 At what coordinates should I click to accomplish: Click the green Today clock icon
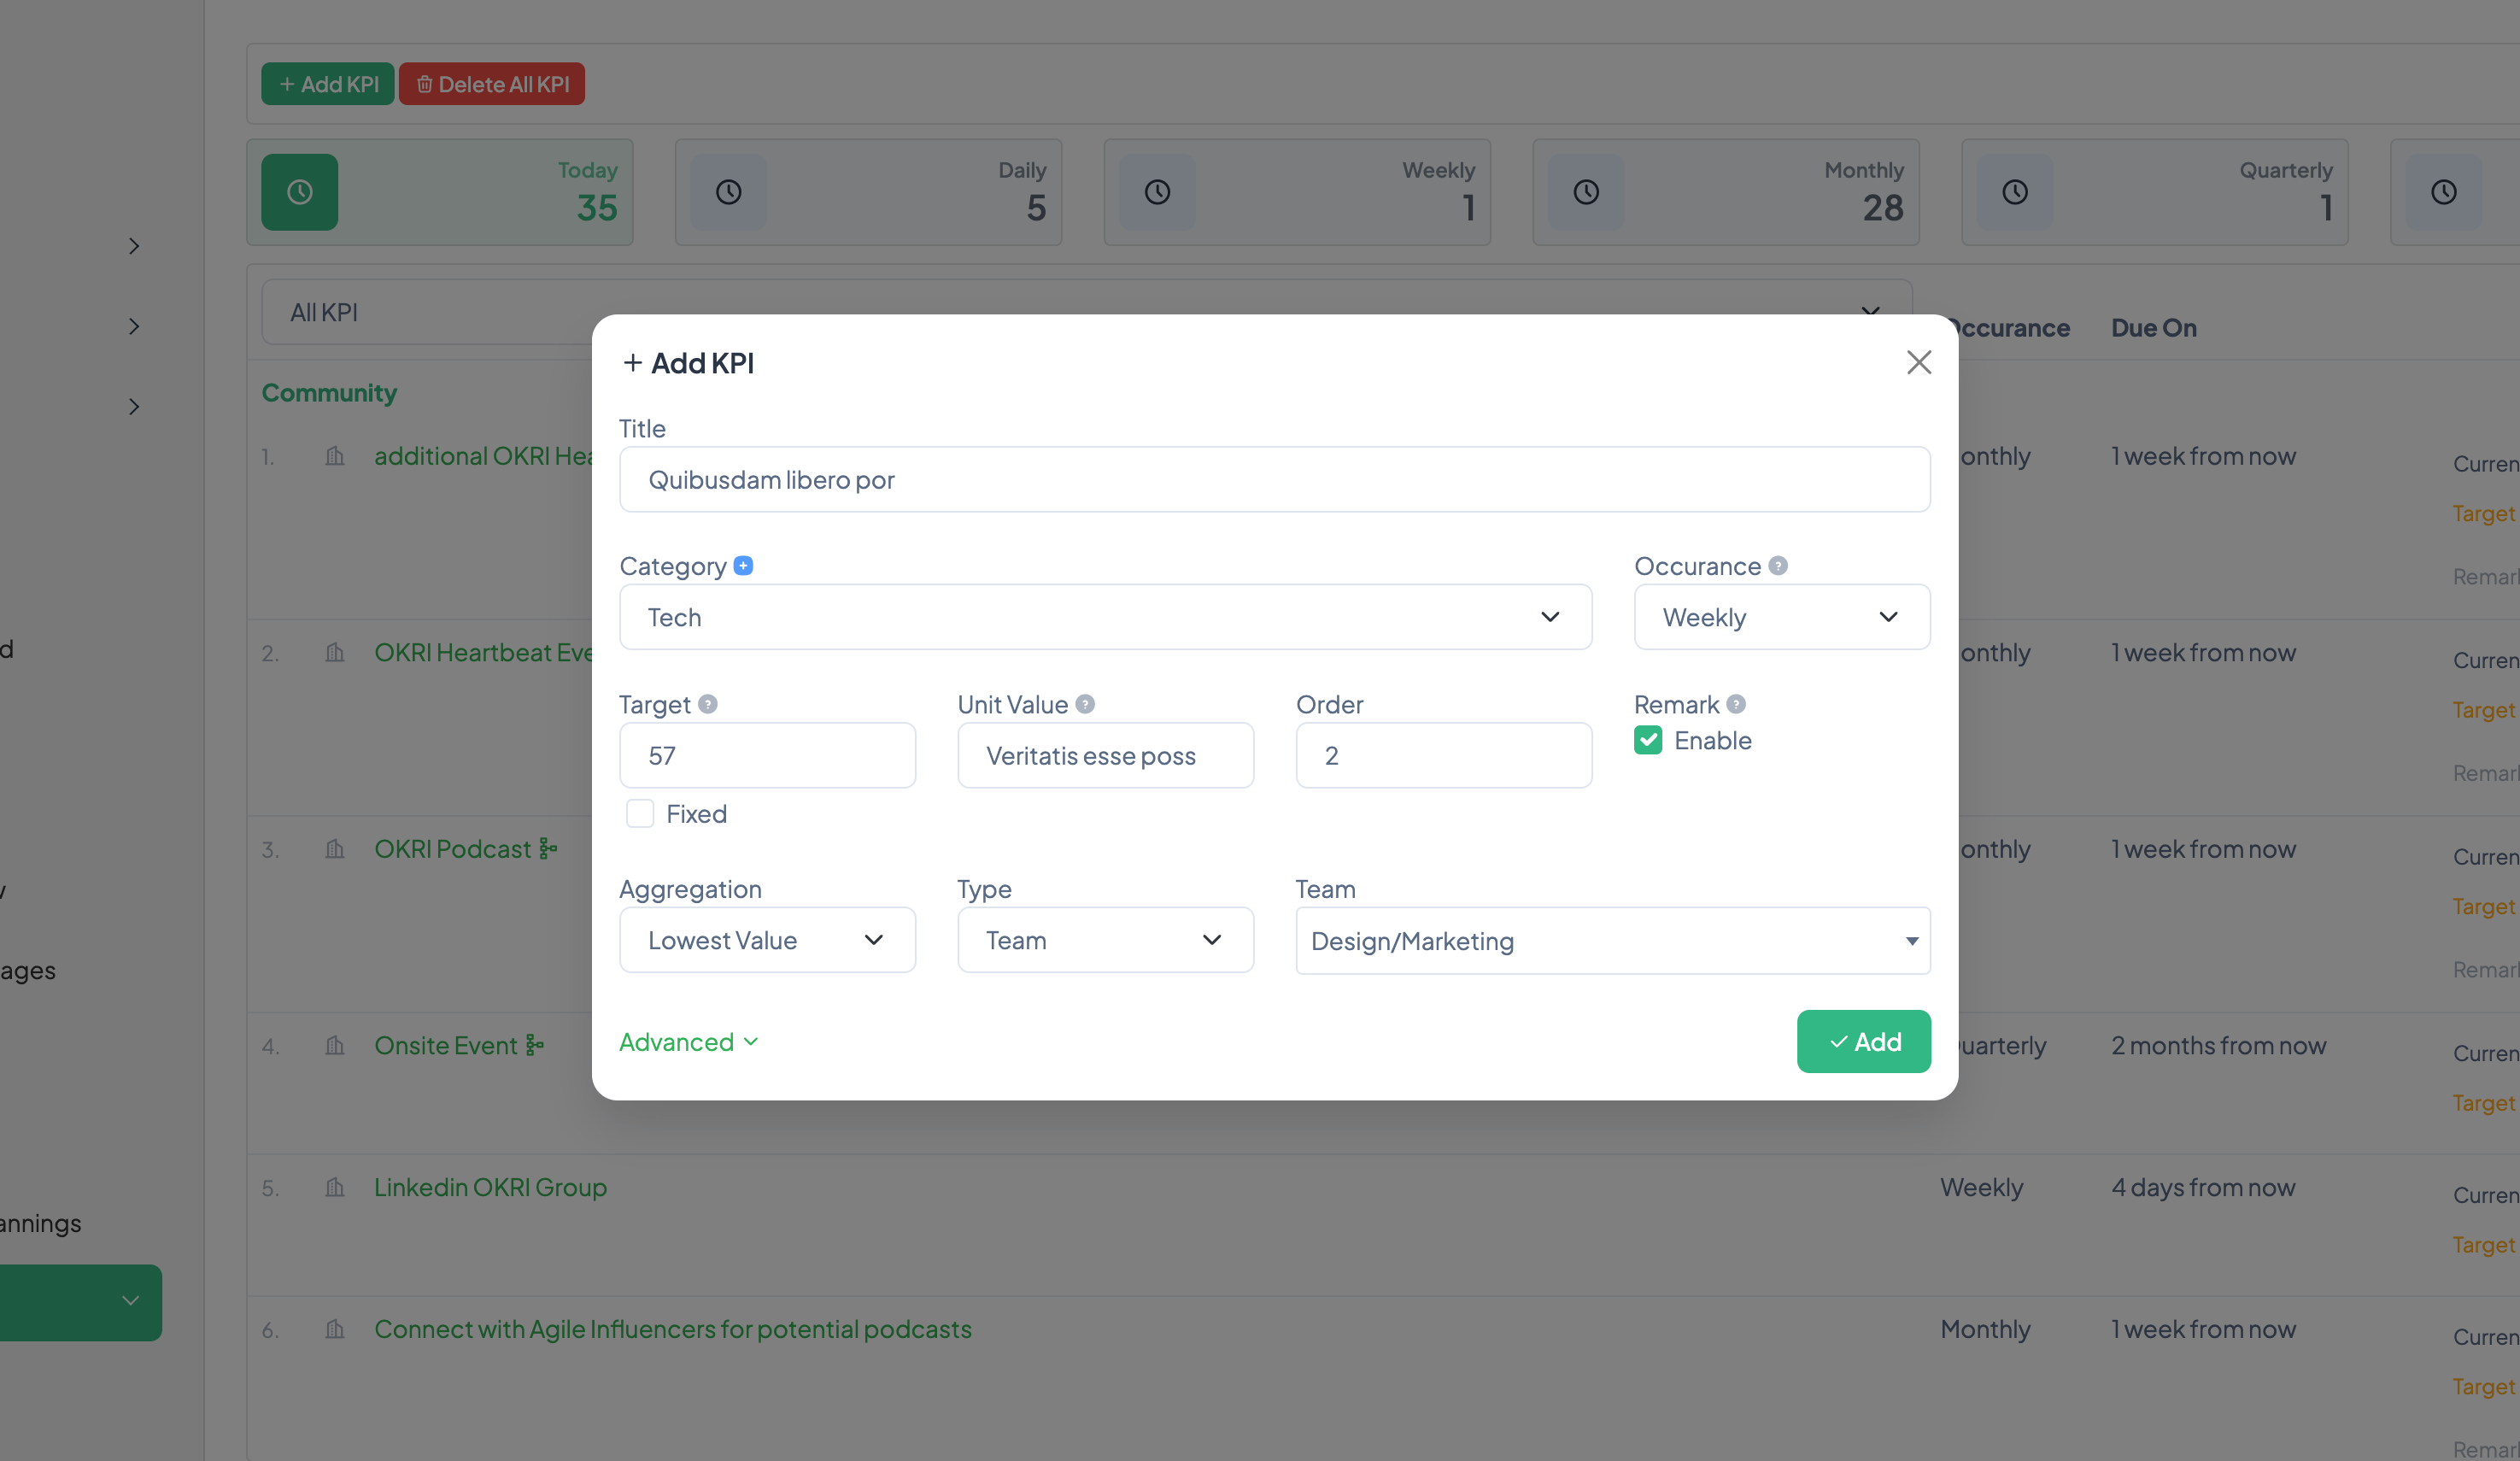click(x=300, y=192)
